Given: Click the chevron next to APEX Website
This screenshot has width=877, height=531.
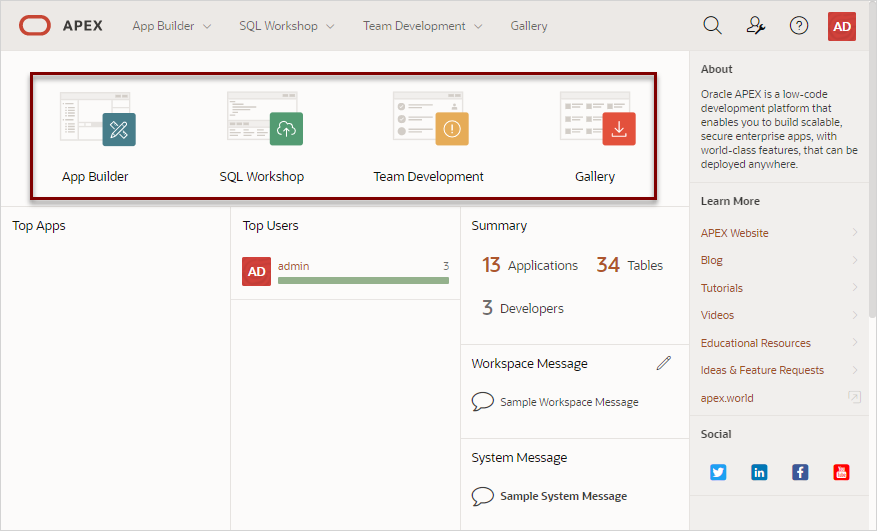Looking at the screenshot, I should pyautogui.click(x=855, y=232).
